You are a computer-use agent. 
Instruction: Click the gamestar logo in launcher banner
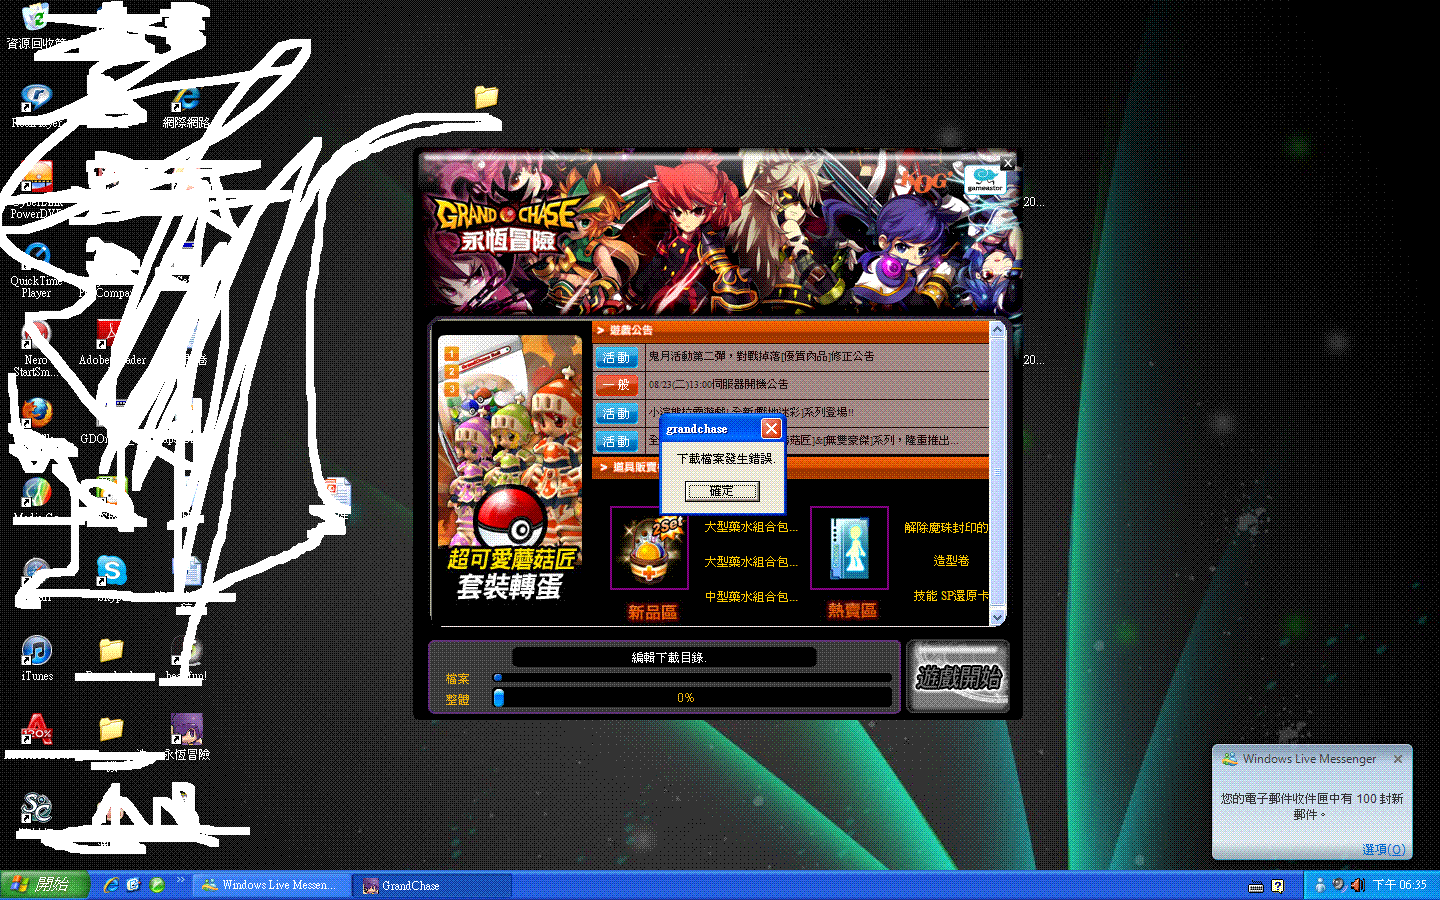click(985, 181)
